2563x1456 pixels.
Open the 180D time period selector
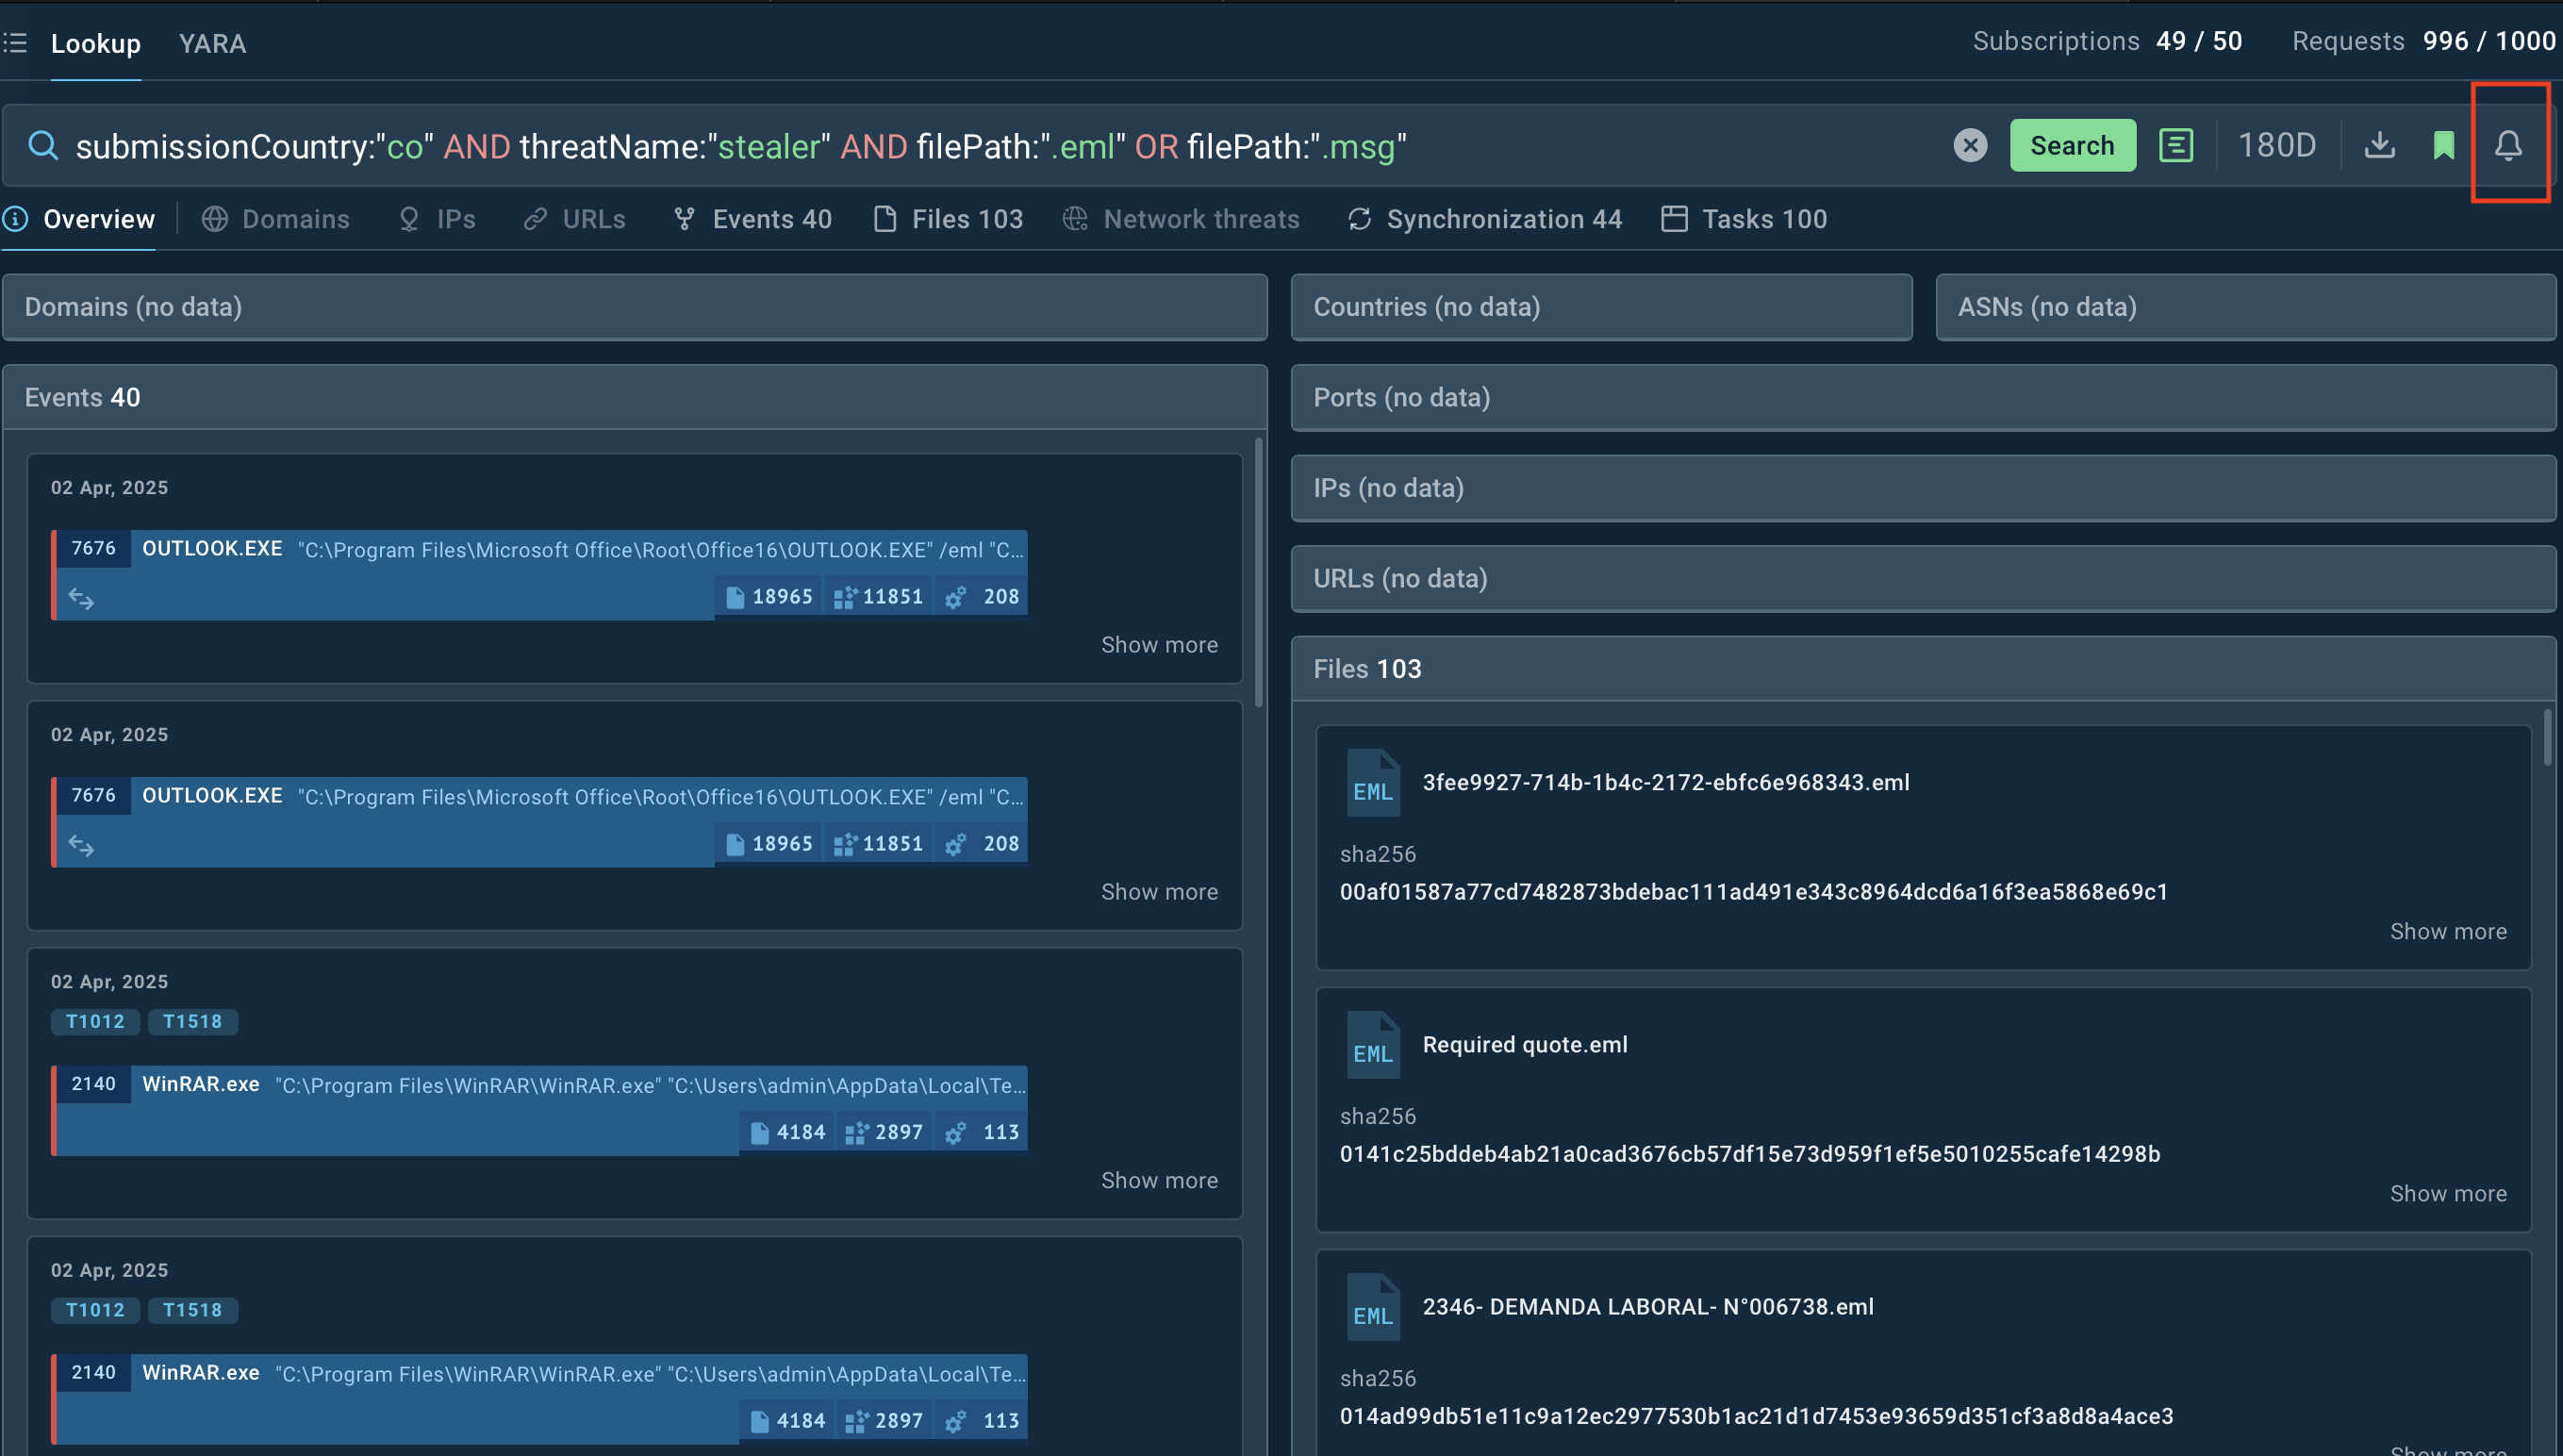[x=2277, y=146]
